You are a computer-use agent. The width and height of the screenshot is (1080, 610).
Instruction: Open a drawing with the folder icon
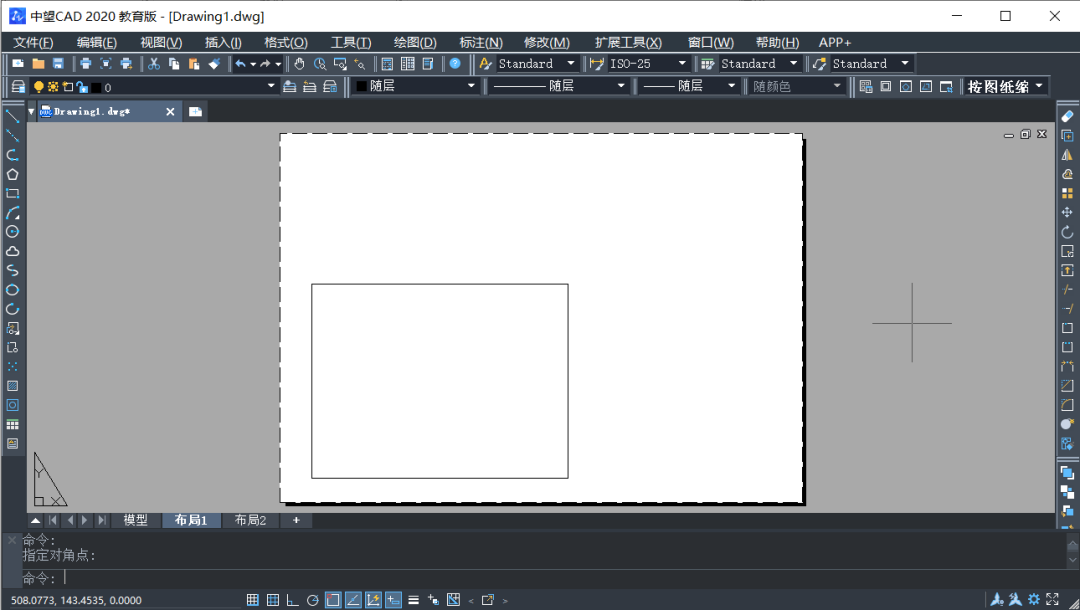pos(38,63)
